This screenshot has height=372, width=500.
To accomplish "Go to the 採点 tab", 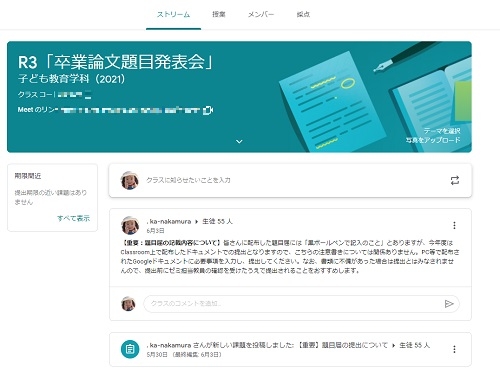I will [x=303, y=14].
